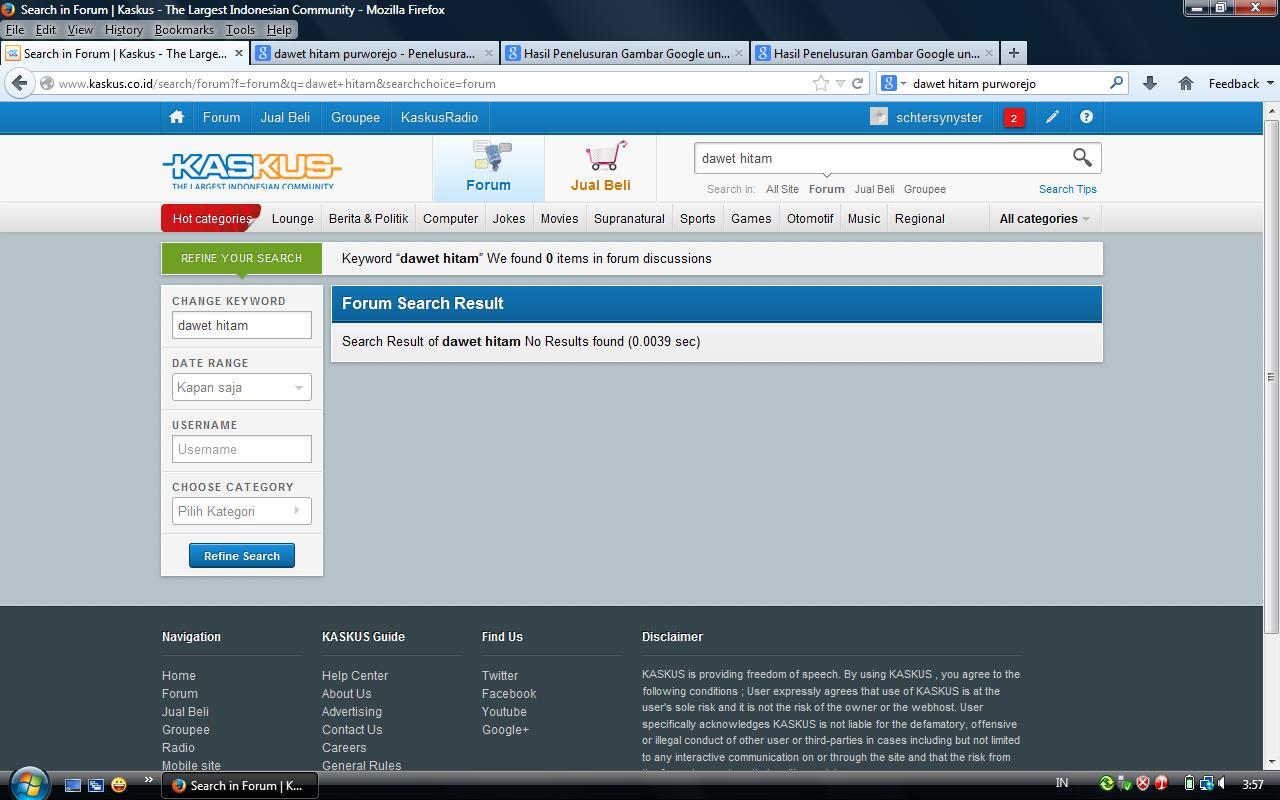
Task: Close the dawet hitam purworejo tab
Action: [489, 53]
